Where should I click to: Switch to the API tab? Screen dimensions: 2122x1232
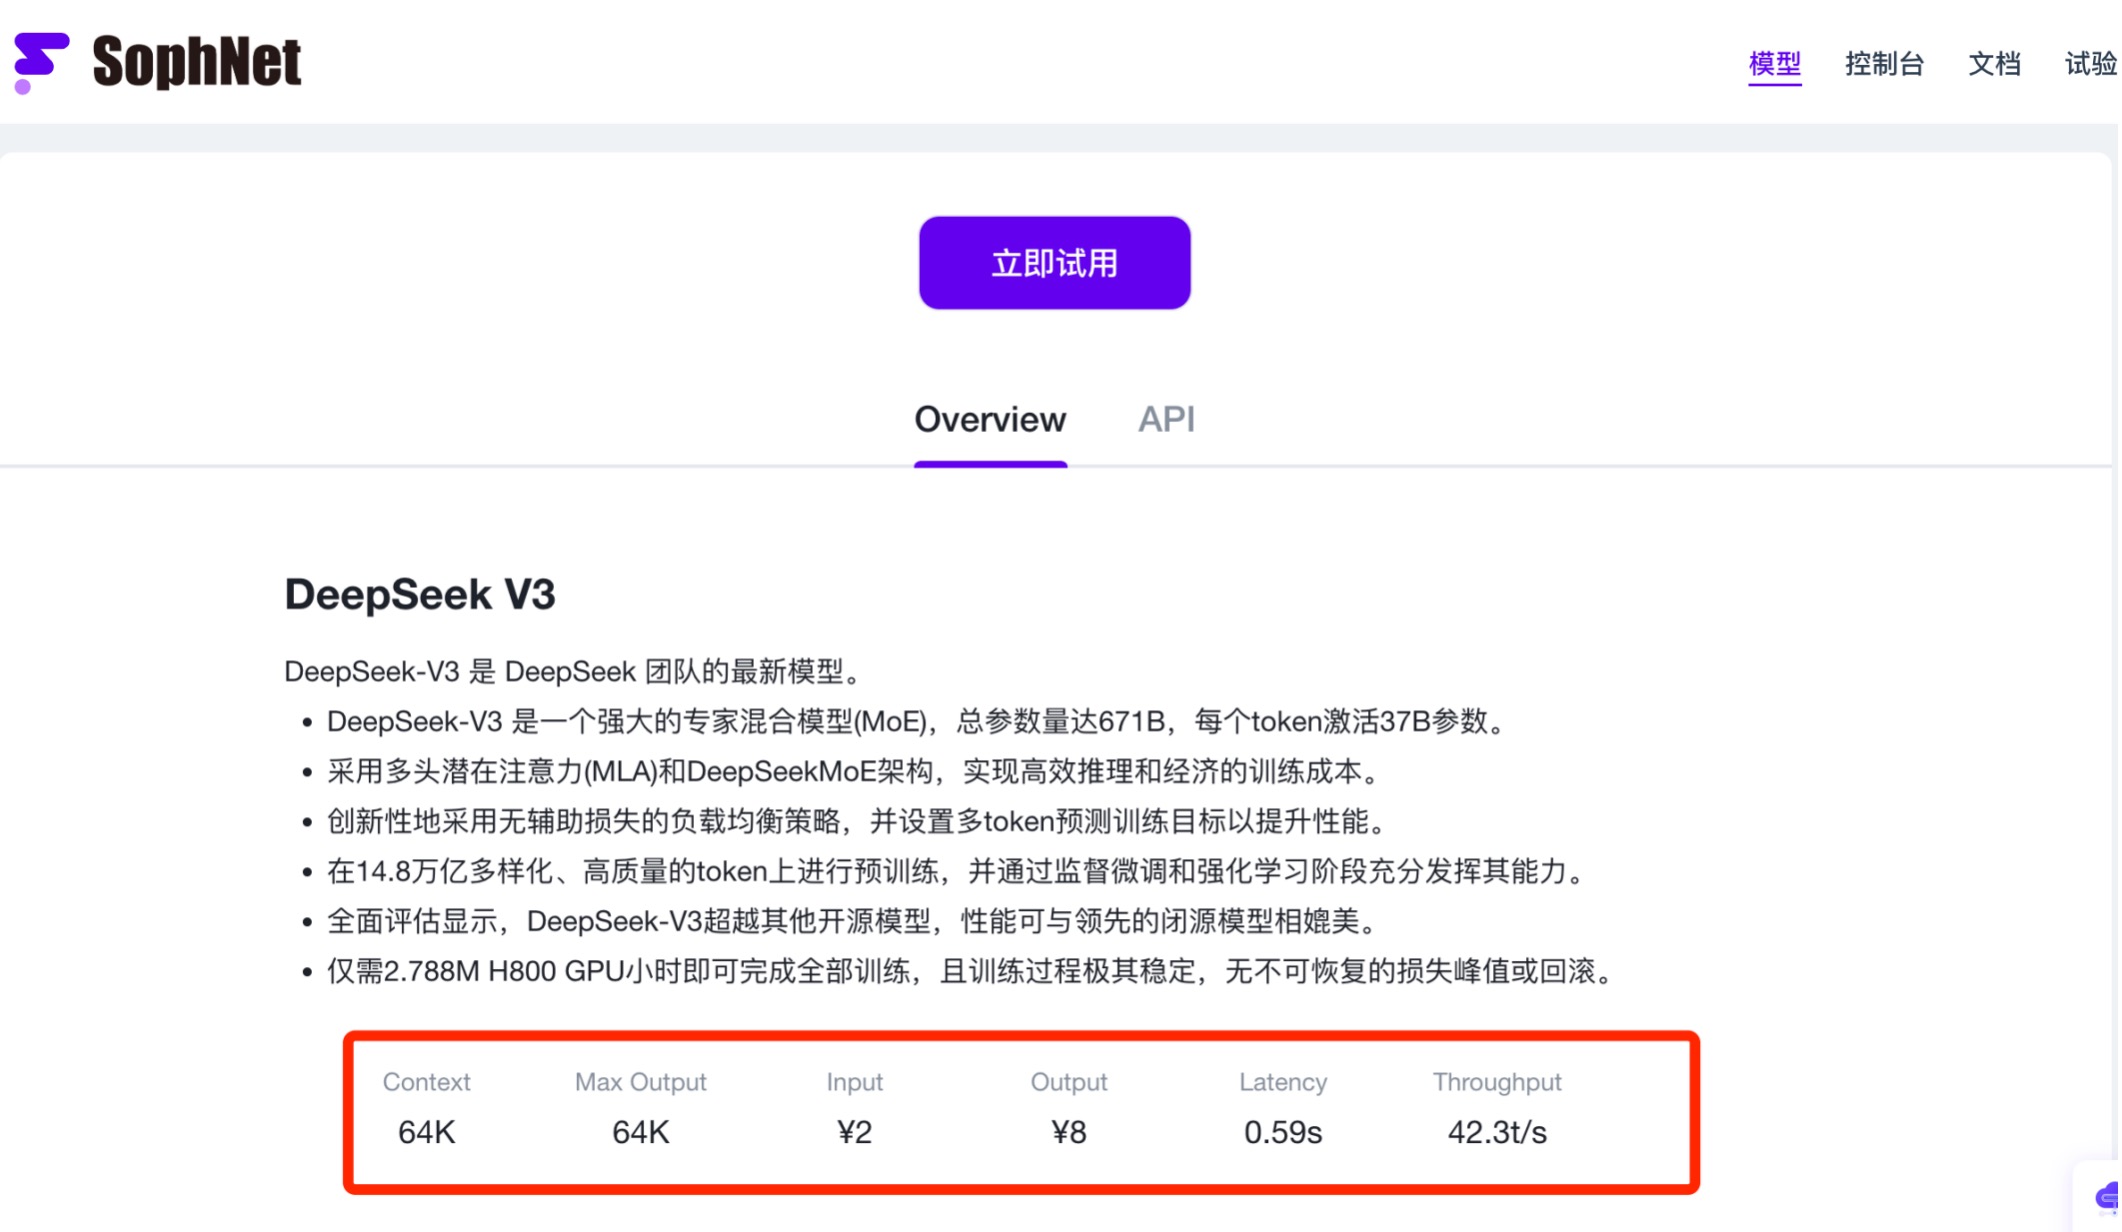click(x=1166, y=419)
